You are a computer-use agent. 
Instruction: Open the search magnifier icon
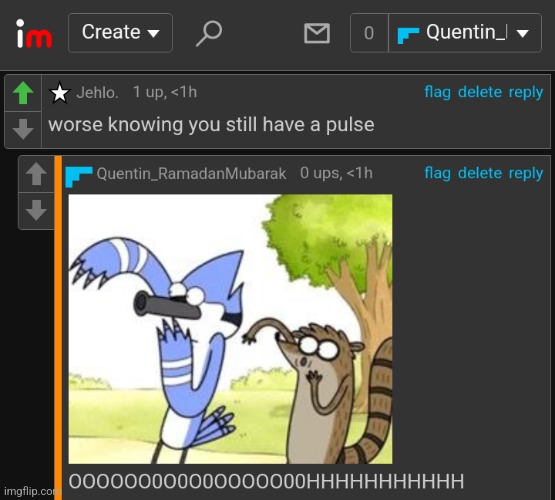coord(209,33)
